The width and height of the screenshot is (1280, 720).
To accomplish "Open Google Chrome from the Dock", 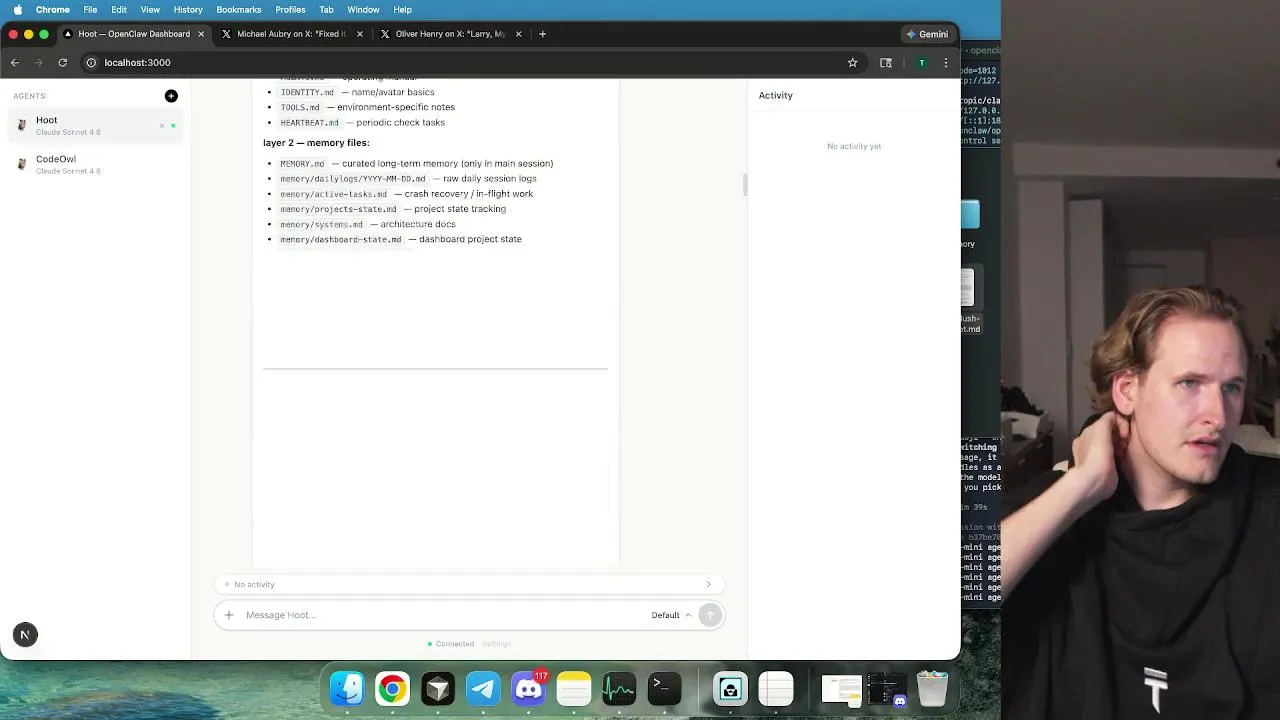I will pos(392,688).
